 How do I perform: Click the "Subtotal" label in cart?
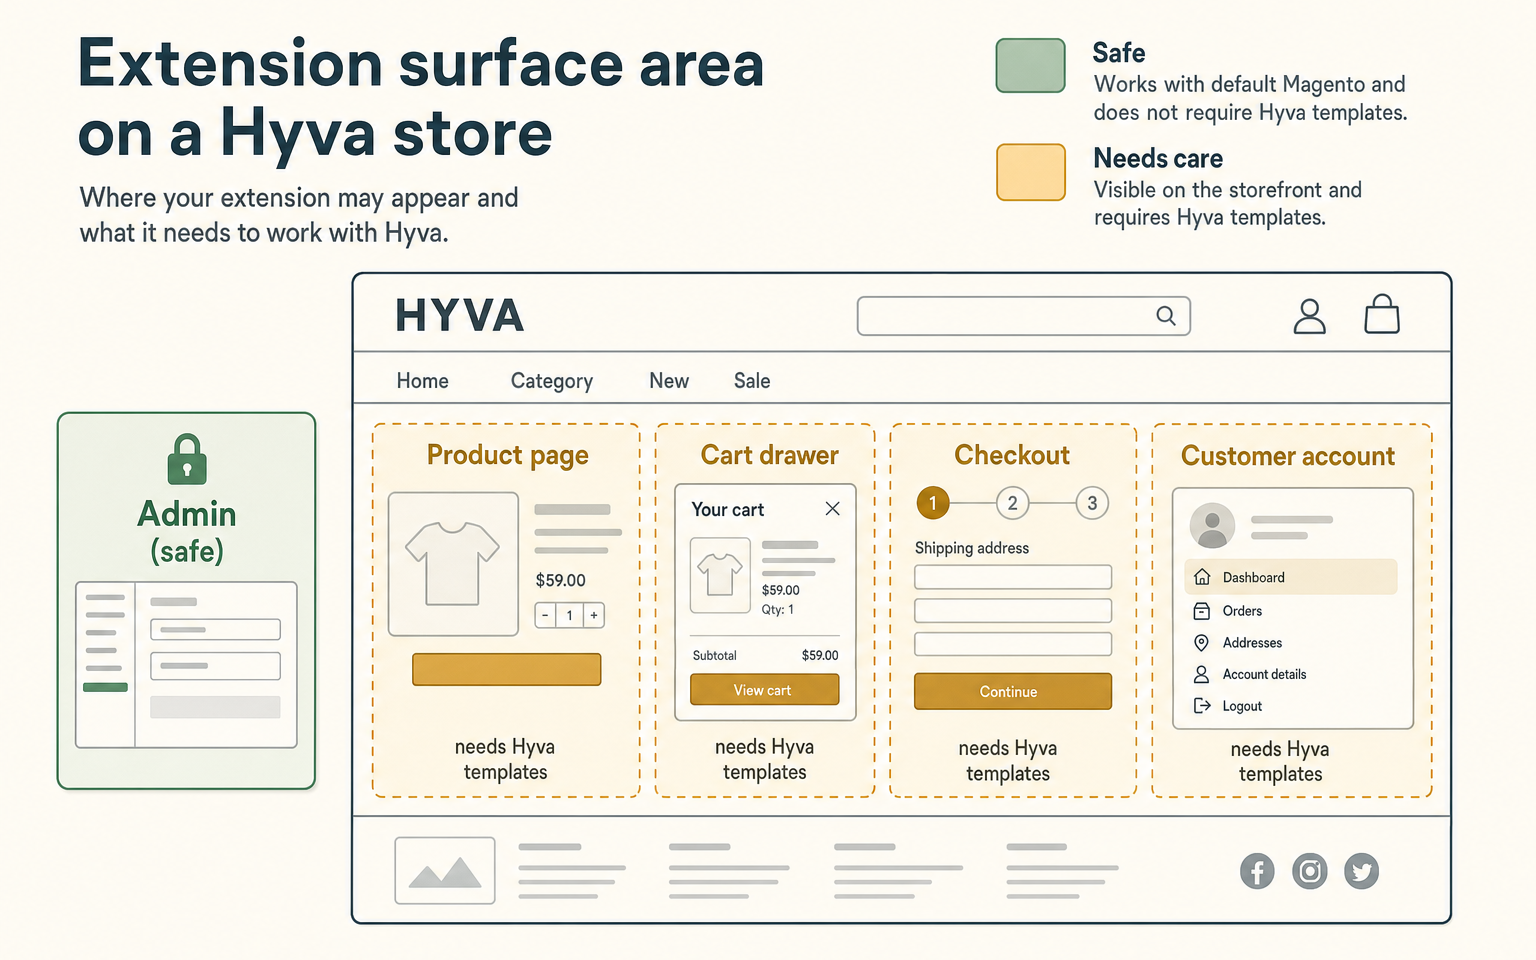pyautogui.click(x=715, y=656)
